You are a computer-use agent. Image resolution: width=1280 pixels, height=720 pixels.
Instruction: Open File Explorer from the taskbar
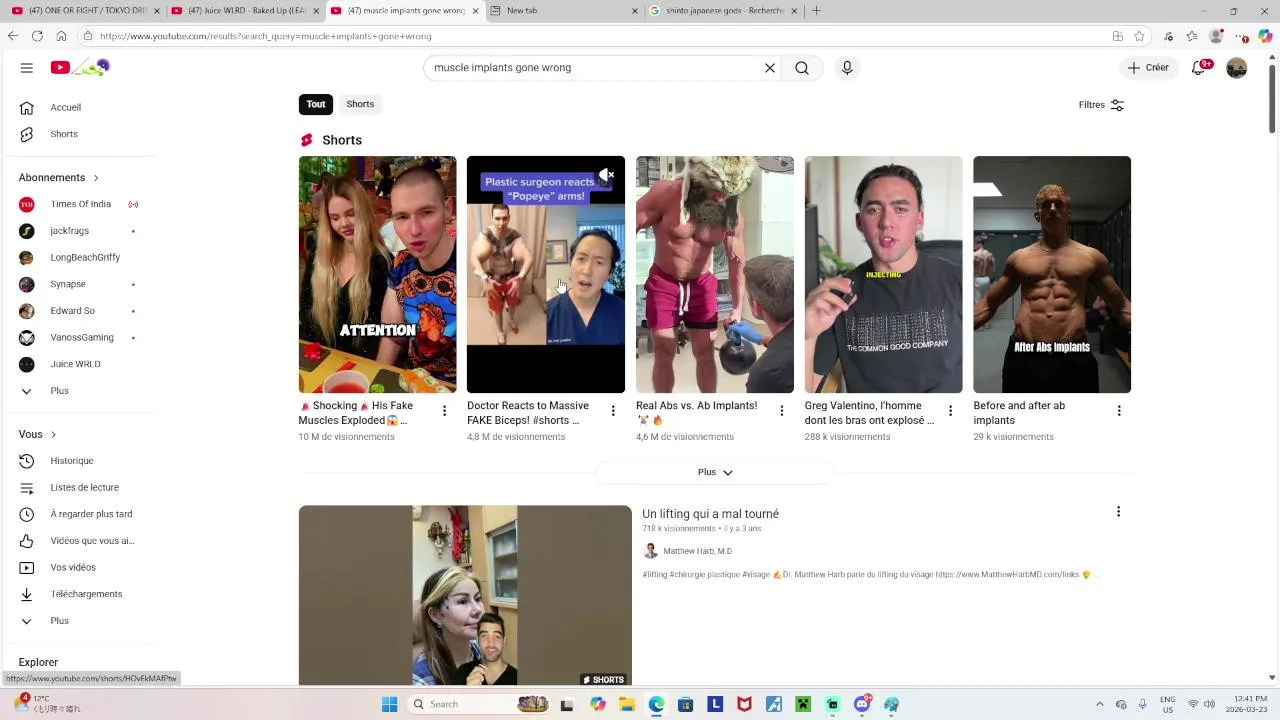click(x=627, y=704)
